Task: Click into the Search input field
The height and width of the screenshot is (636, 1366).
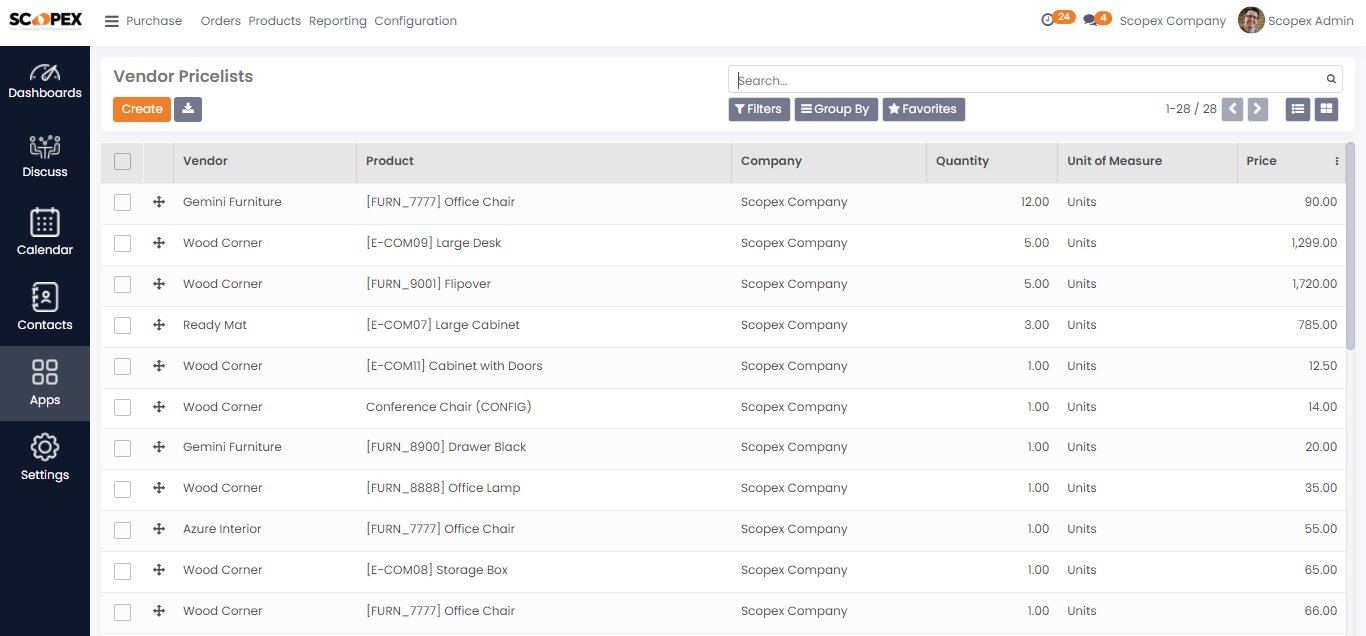Action: pos(1028,80)
